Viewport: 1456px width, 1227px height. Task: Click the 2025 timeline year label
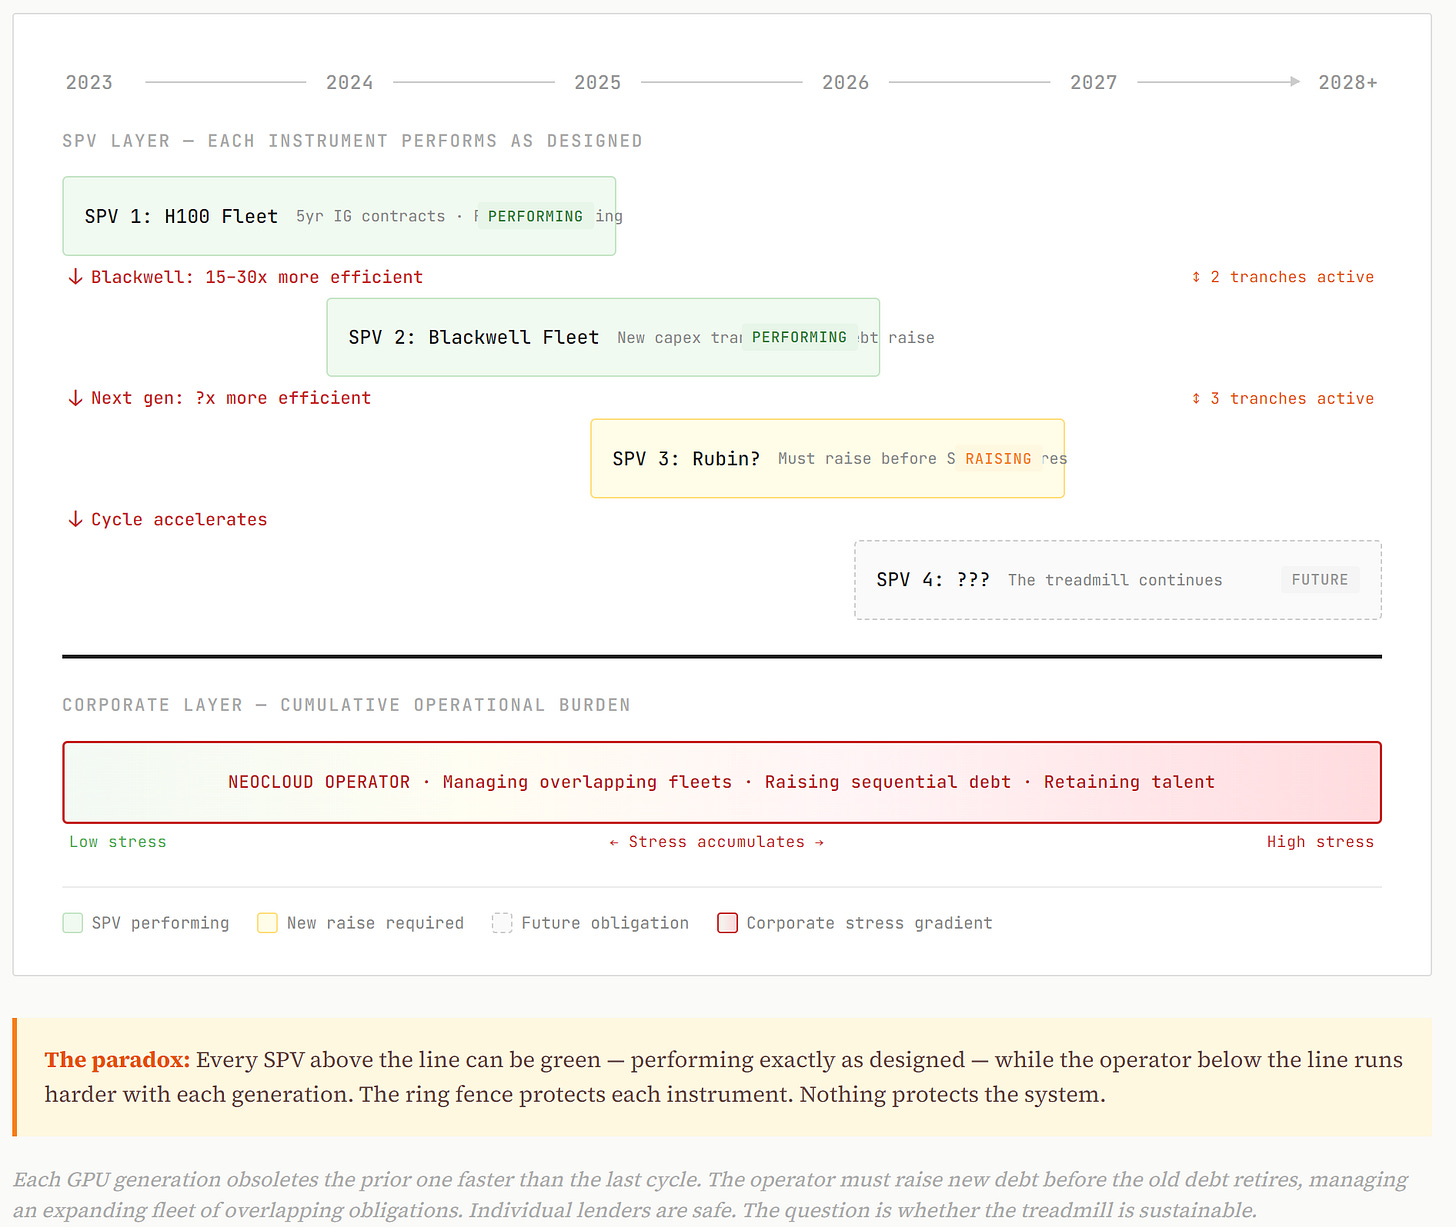pyautogui.click(x=597, y=83)
